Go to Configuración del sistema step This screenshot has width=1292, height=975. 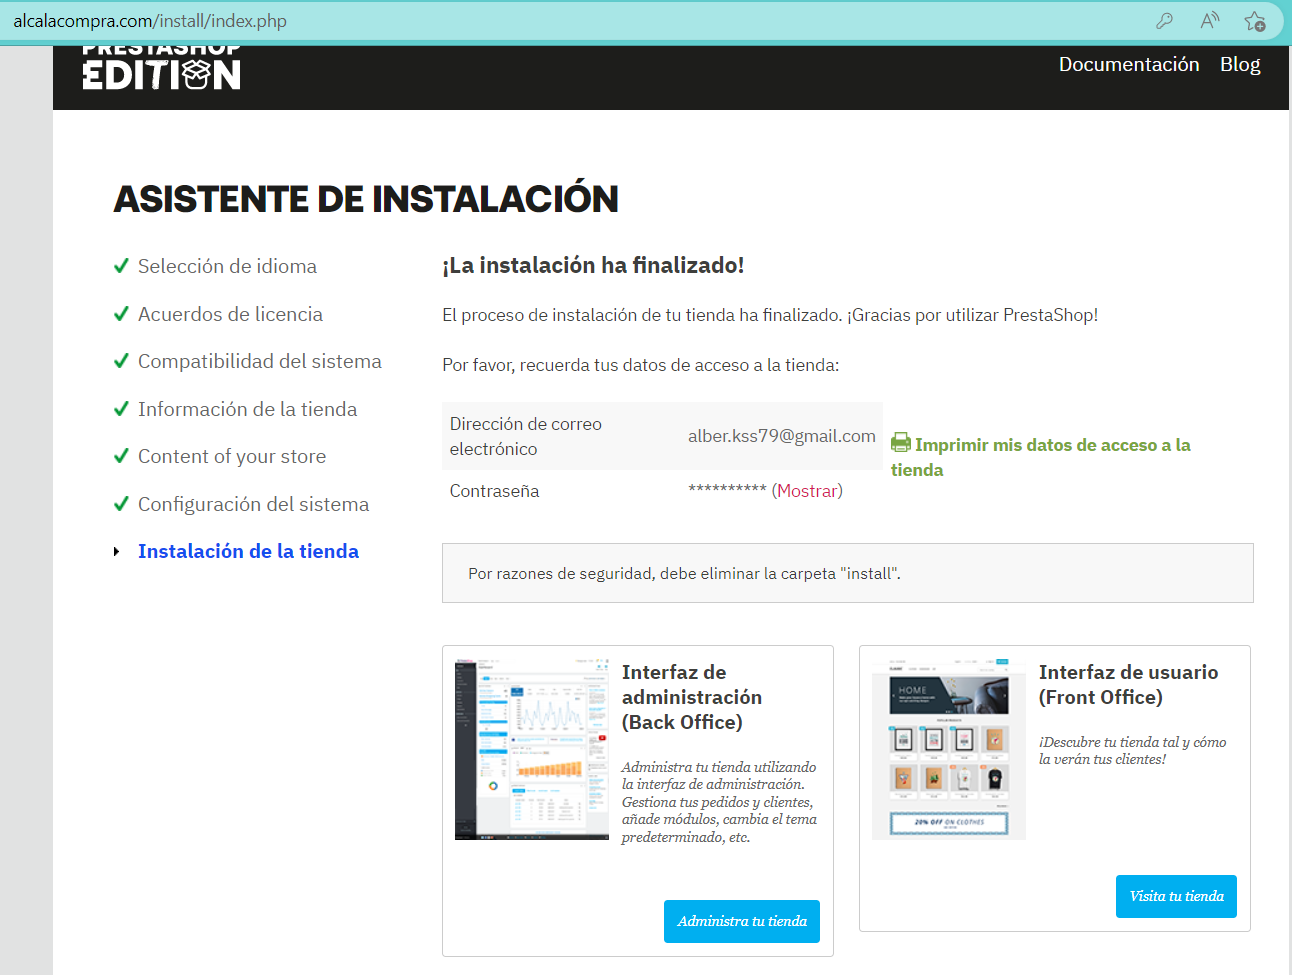coord(253,504)
